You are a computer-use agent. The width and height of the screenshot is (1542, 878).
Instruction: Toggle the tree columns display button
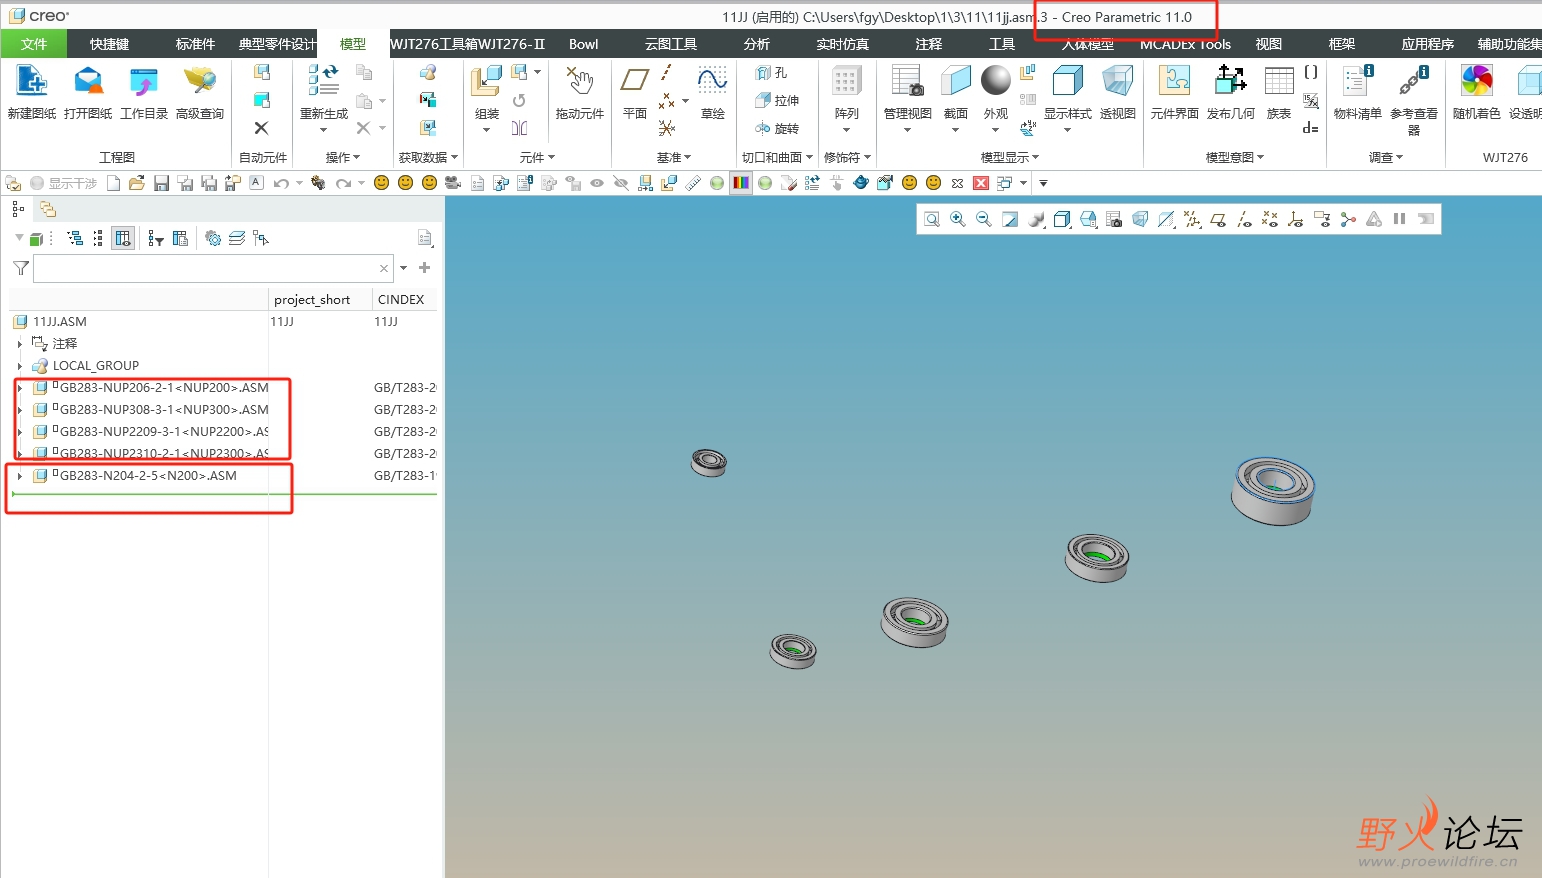pos(123,238)
